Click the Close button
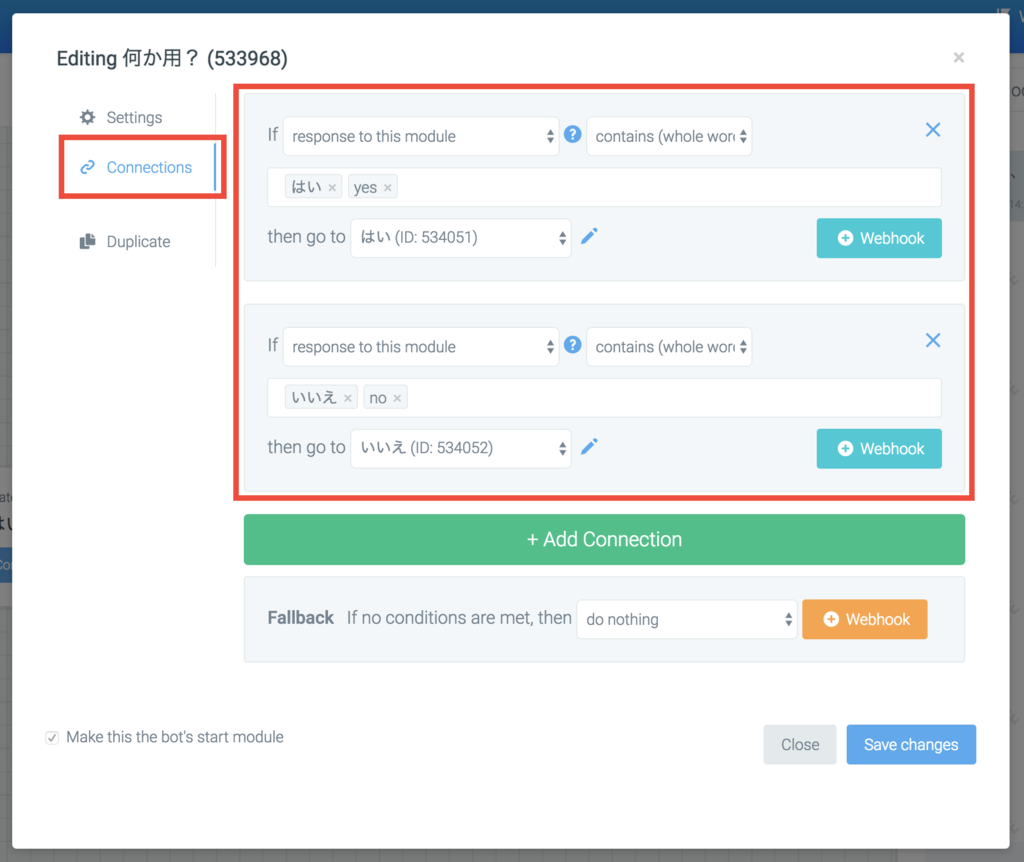Viewport: 1024px width, 862px height. click(800, 744)
